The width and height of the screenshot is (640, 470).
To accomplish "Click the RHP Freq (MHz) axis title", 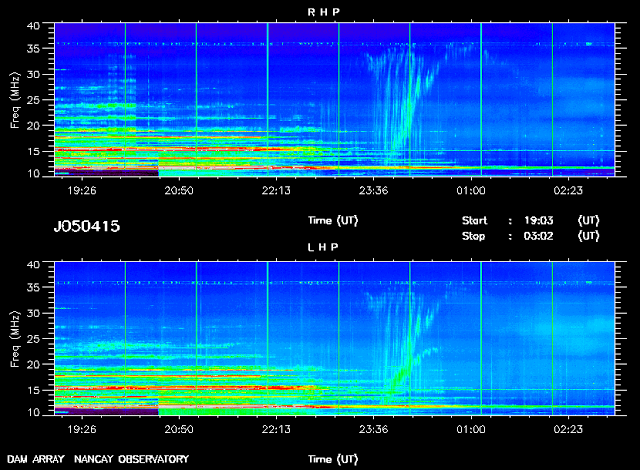I will tap(15, 100).
